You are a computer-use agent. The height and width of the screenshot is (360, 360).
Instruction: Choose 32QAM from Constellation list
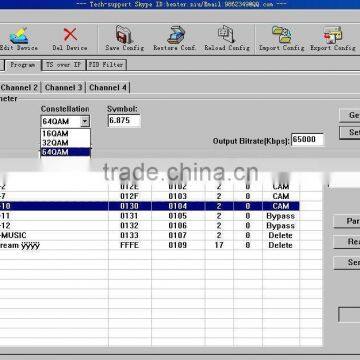(x=65, y=143)
